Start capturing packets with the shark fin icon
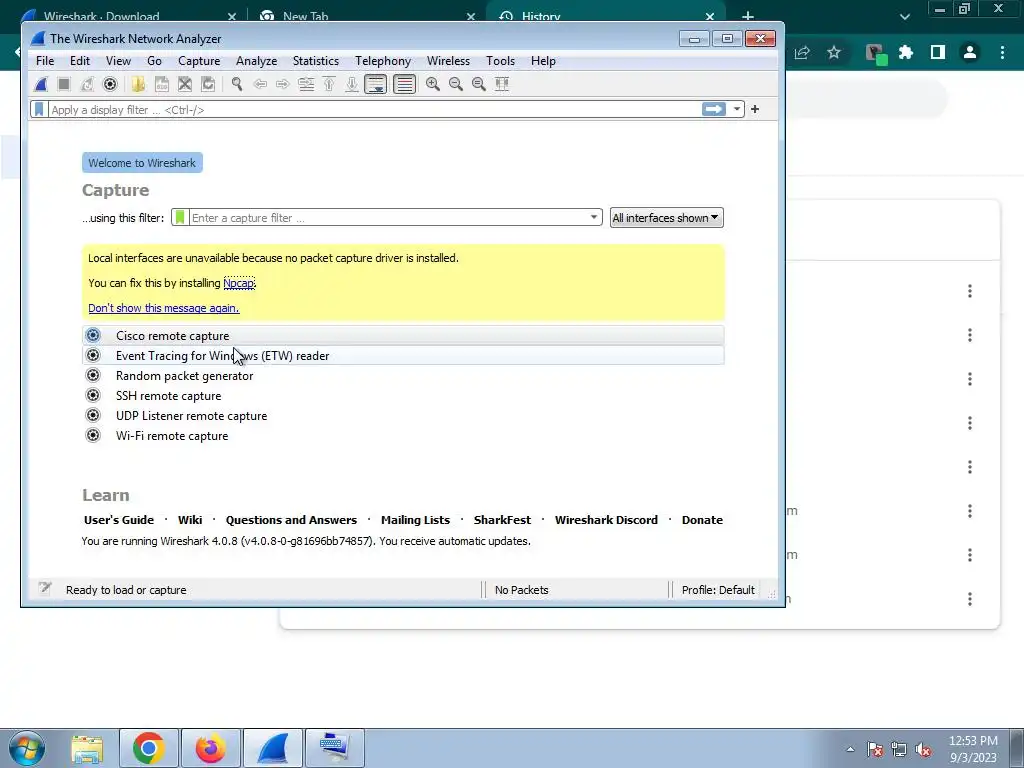The height and width of the screenshot is (768, 1024). [x=41, y=84]
